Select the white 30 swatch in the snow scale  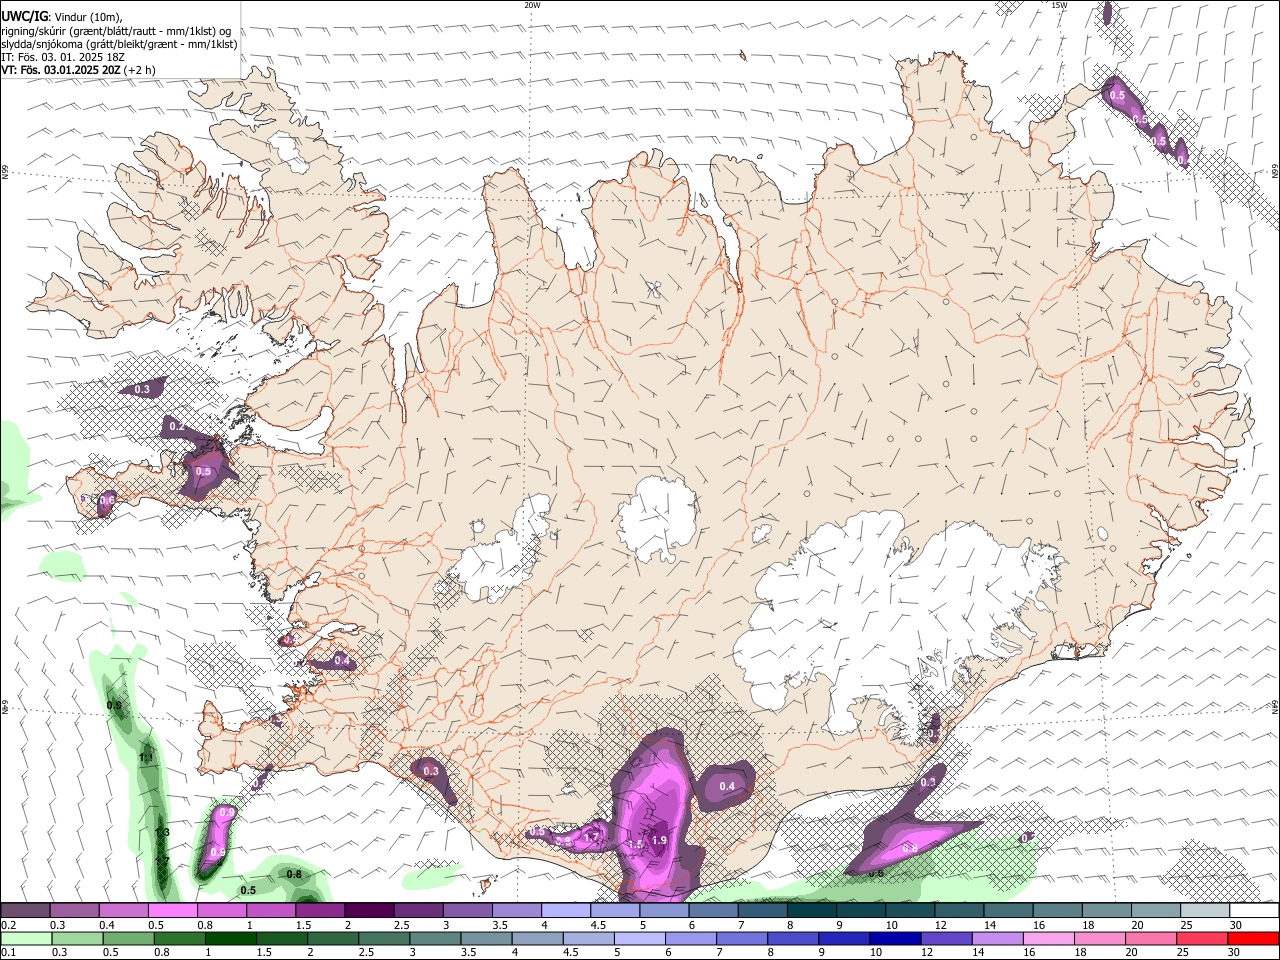tap(1254, 910)
